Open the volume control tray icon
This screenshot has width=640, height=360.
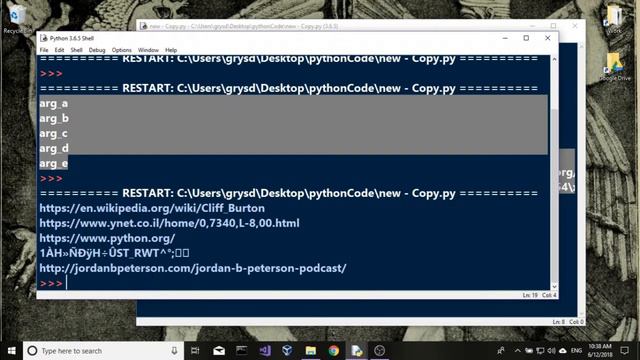click(551, 351)
